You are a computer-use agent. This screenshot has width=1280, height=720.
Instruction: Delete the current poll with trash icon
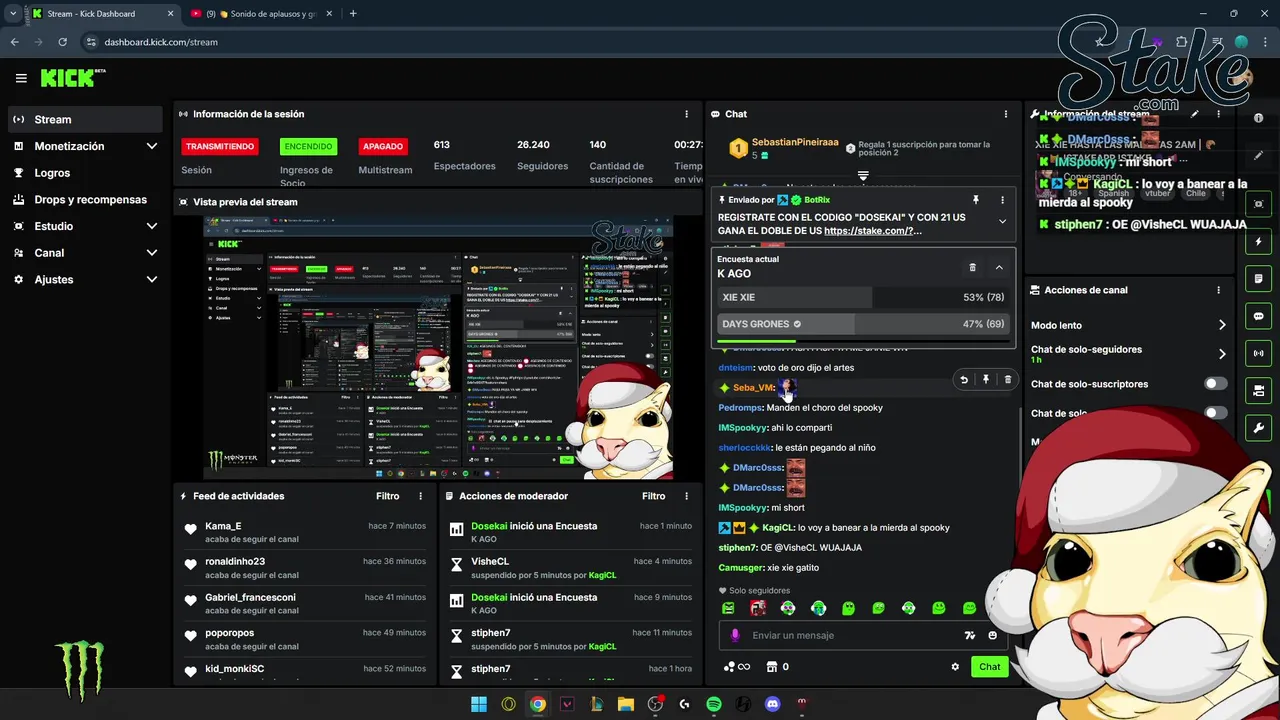point(972,267)
